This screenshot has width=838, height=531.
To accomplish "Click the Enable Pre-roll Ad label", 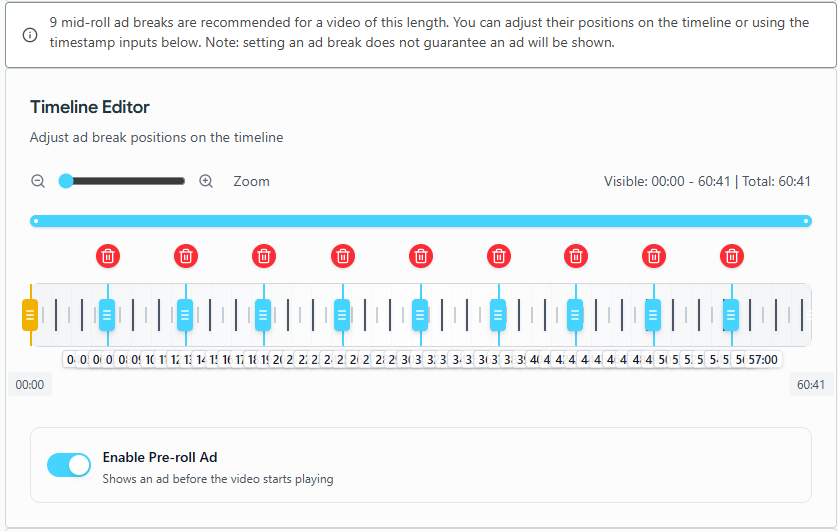I will click(x=160, y=457).
